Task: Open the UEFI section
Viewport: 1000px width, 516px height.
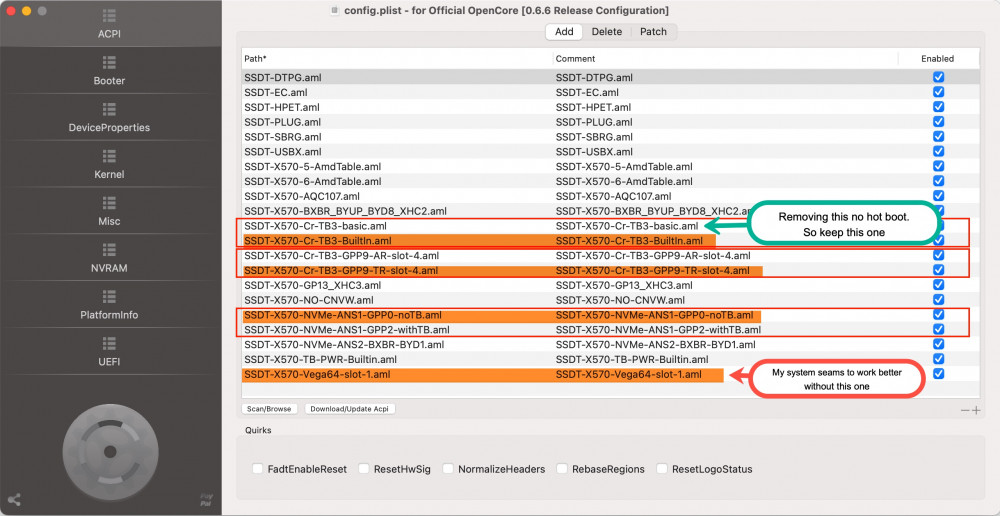Action: [109, 352]
